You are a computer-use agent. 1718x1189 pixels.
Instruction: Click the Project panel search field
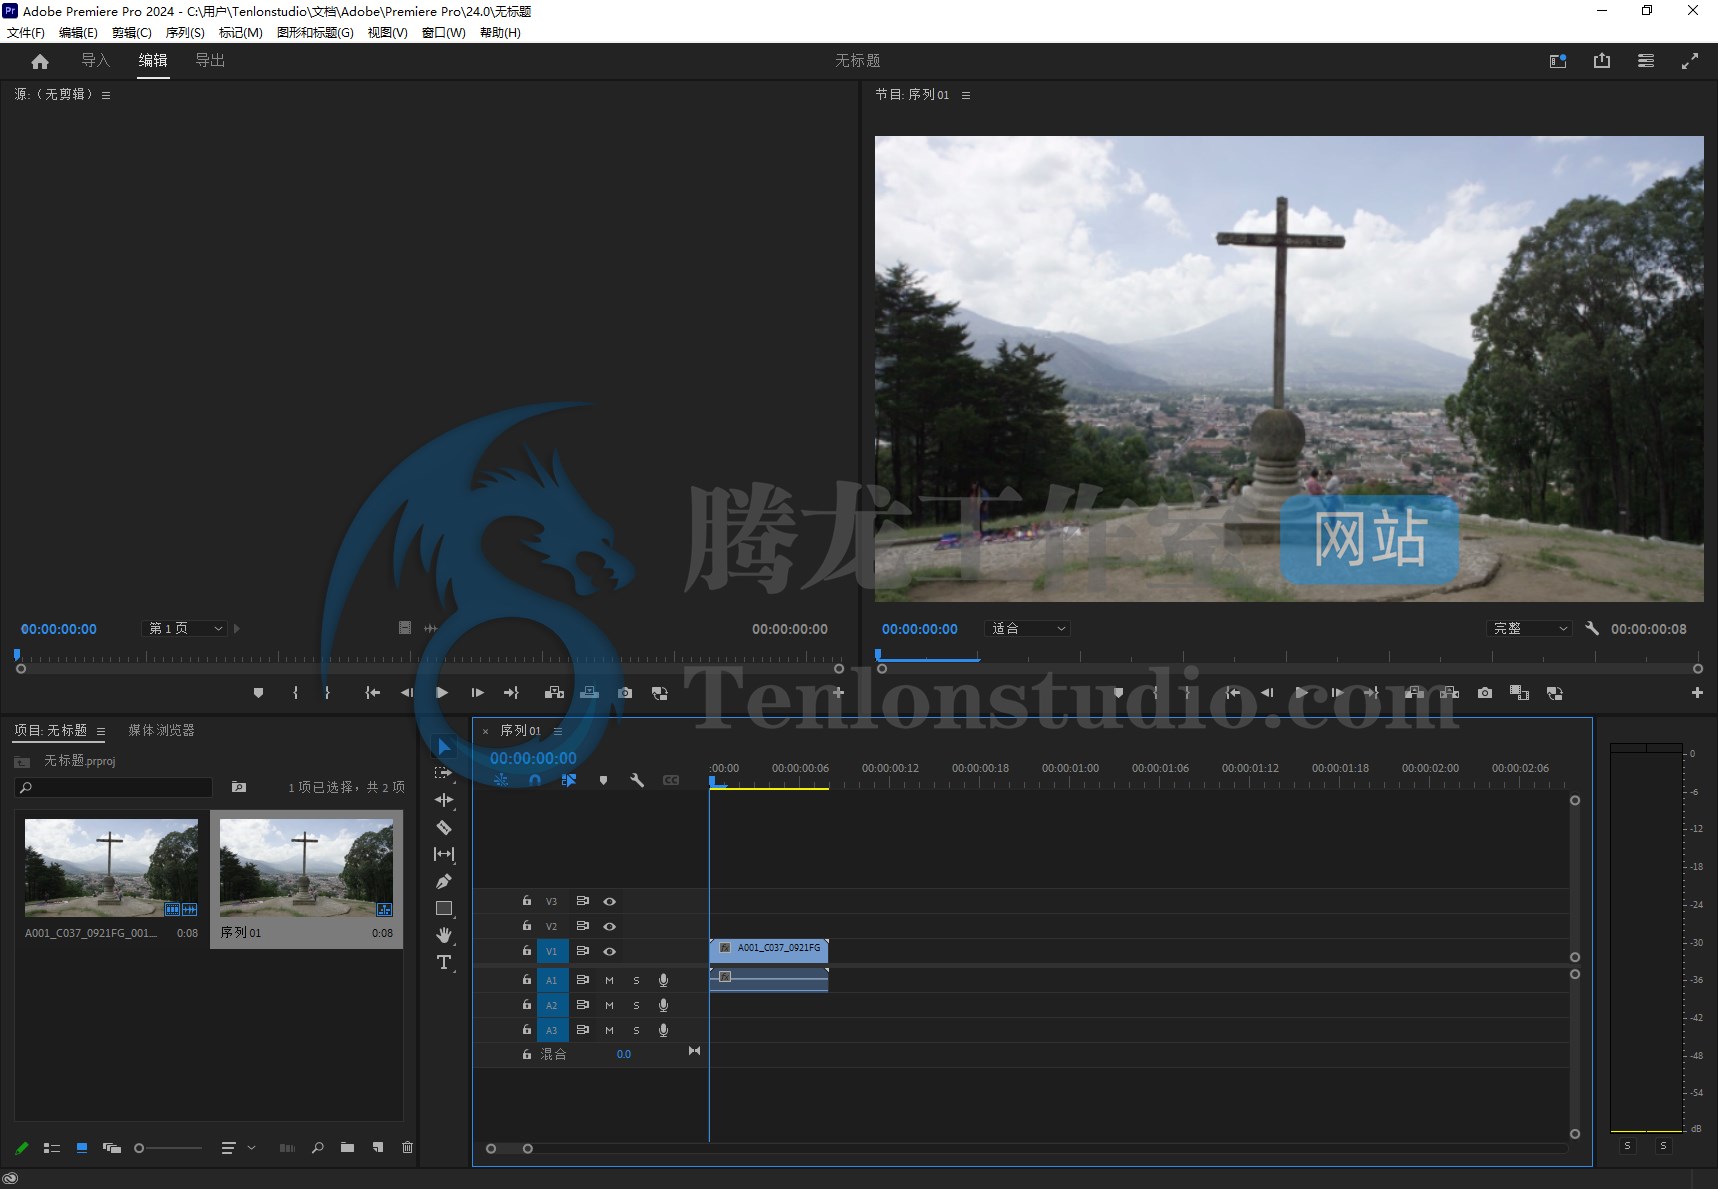click(114, 788)
